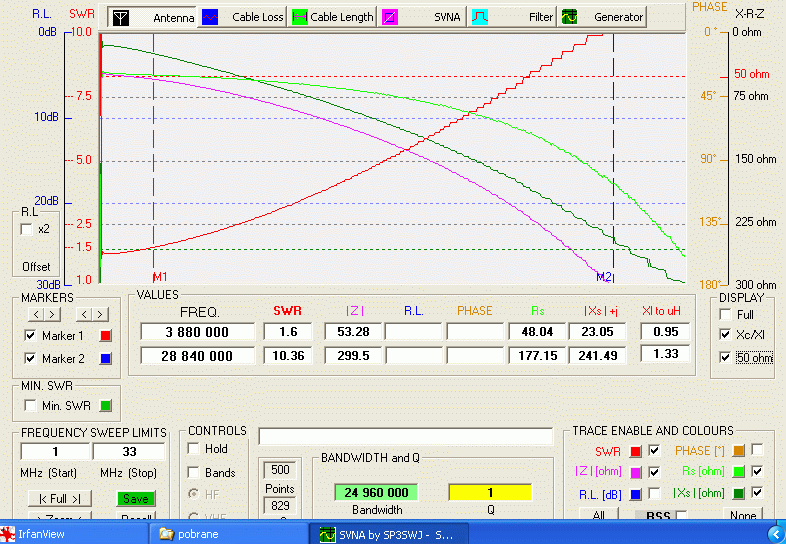Activate the Generator mode
The image size is (786, 544).
[x=603, y=17]
